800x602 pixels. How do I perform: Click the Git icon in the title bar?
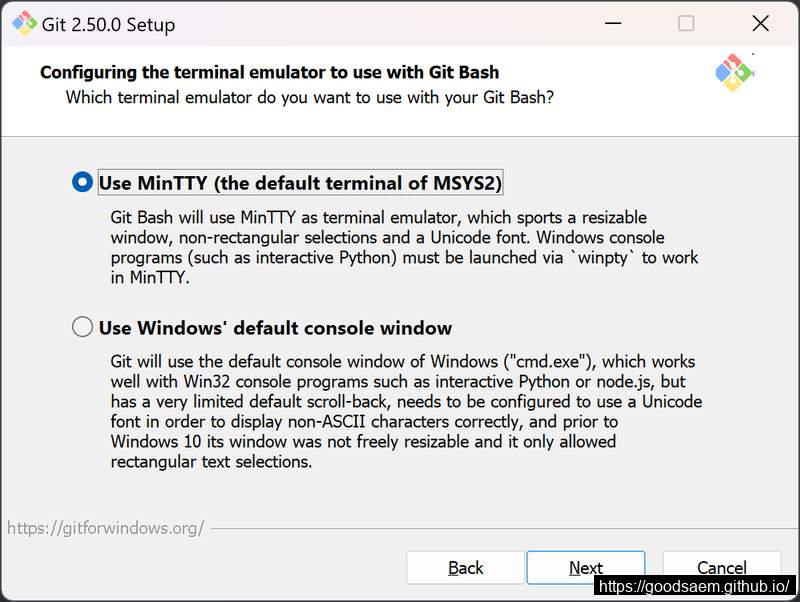point(24,23)
